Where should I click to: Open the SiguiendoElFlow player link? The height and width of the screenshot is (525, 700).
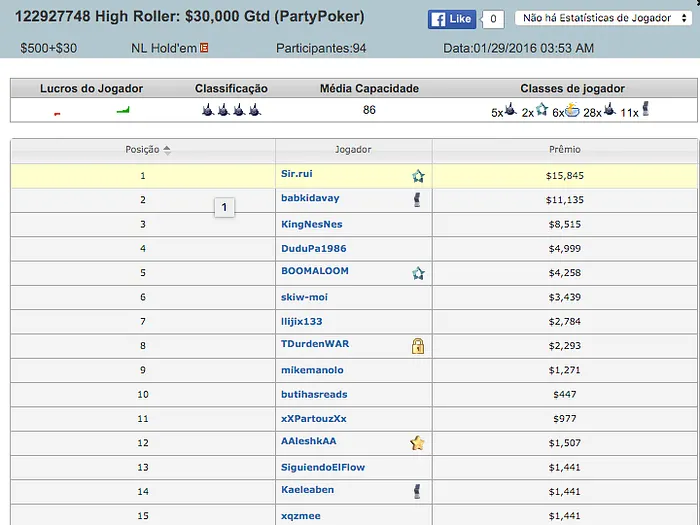(323, 467)
